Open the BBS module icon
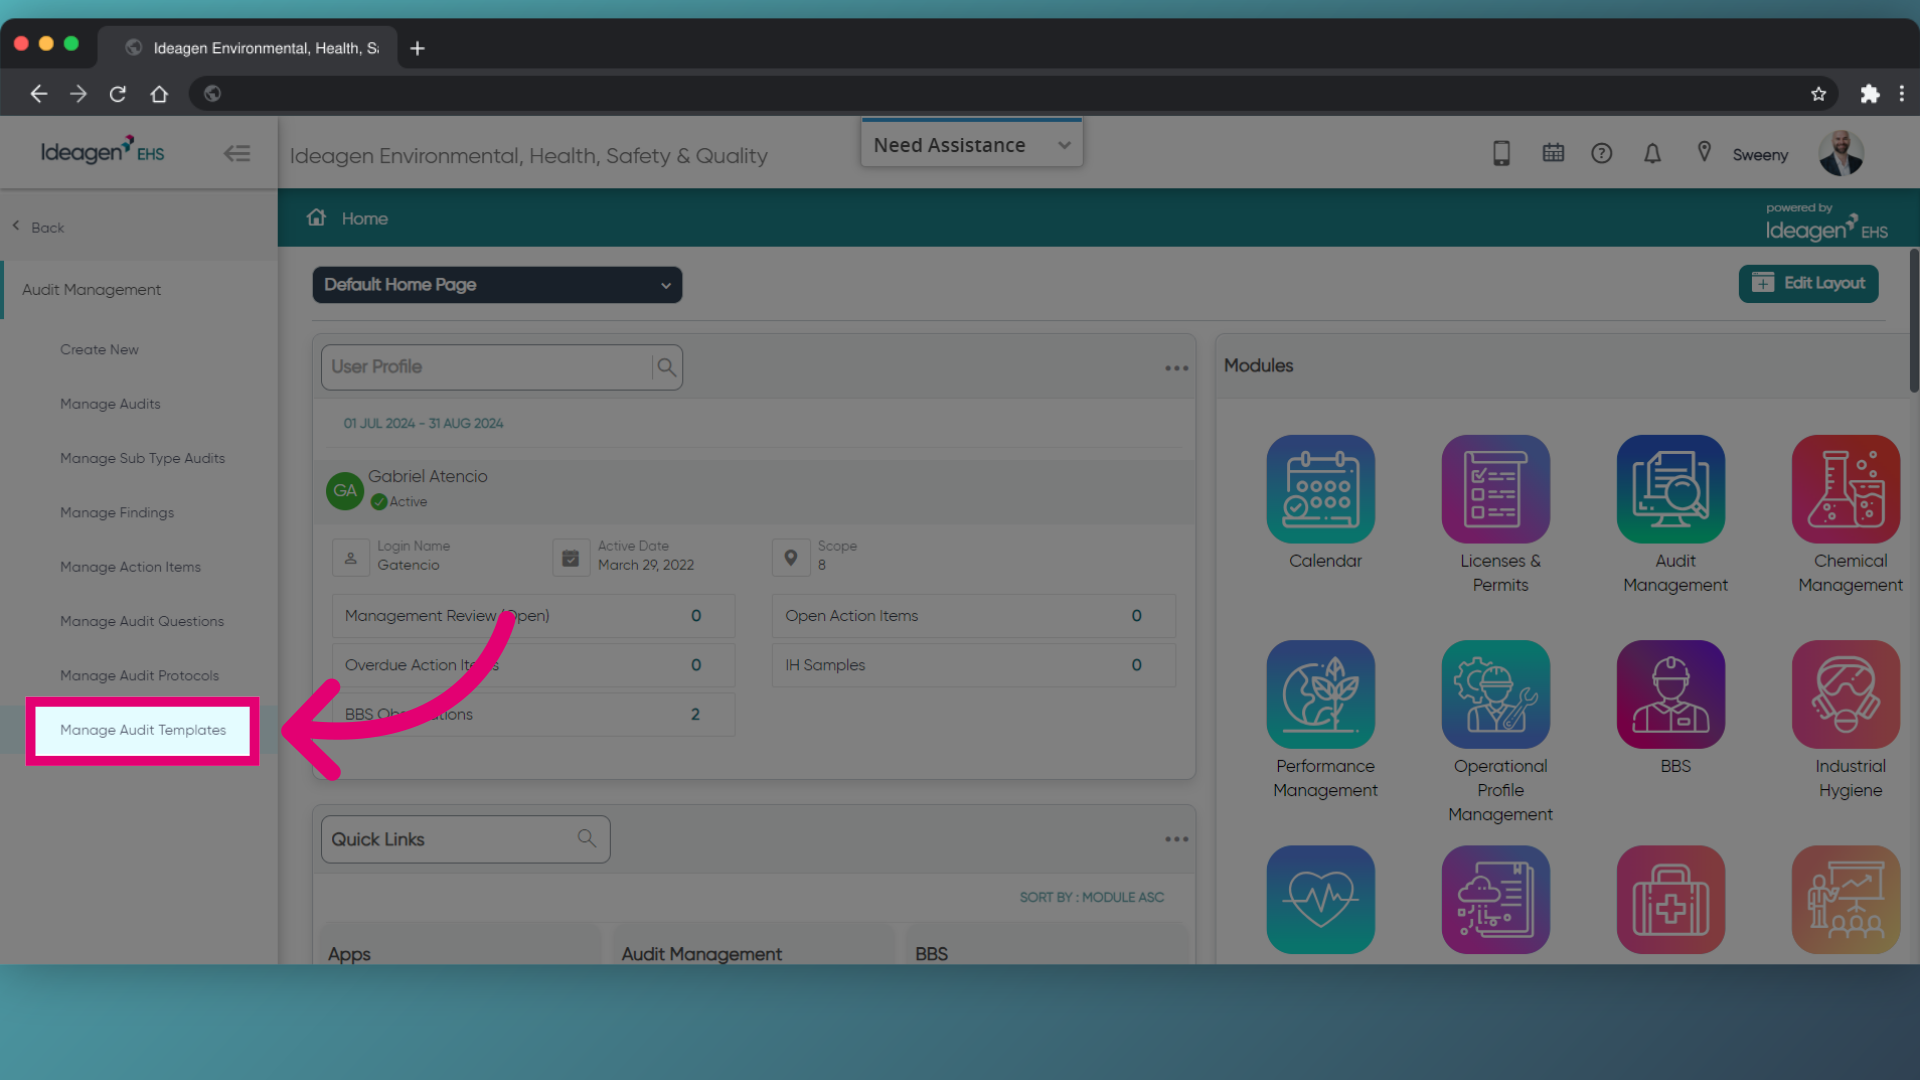This screenshot has height=1080, width=1920. (x=1670, y=694)
